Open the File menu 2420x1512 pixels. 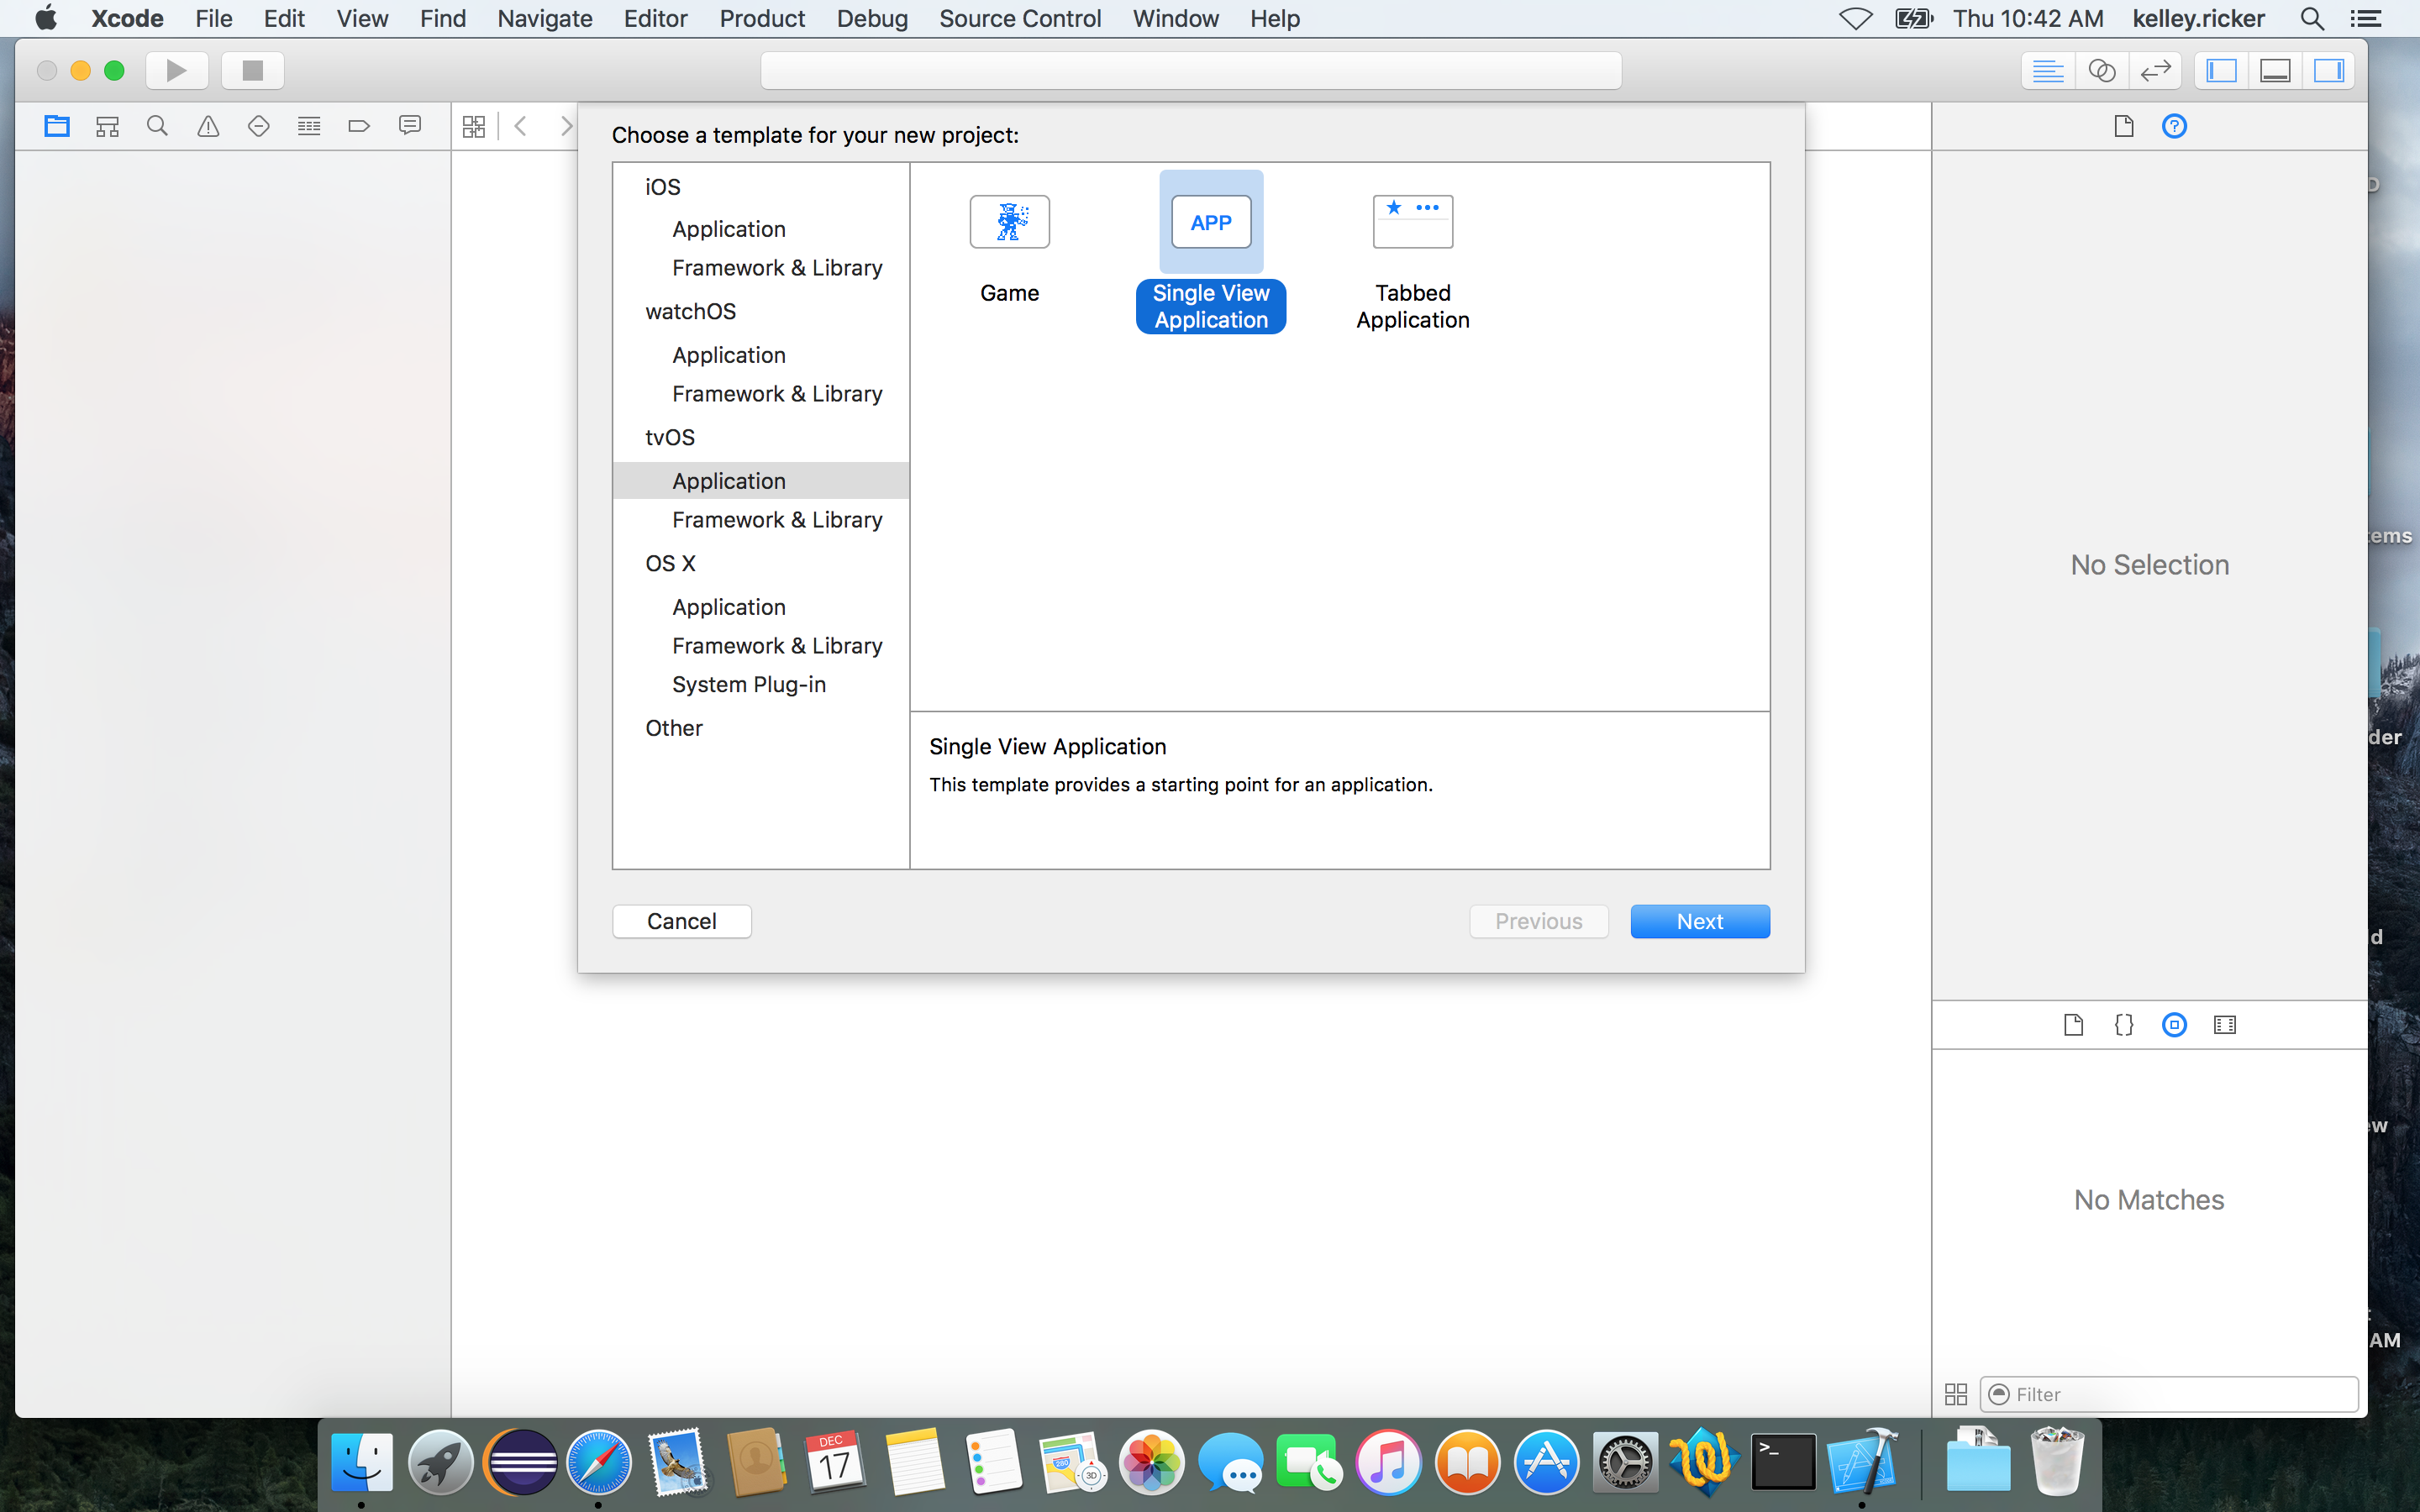[x=214, y=18]
